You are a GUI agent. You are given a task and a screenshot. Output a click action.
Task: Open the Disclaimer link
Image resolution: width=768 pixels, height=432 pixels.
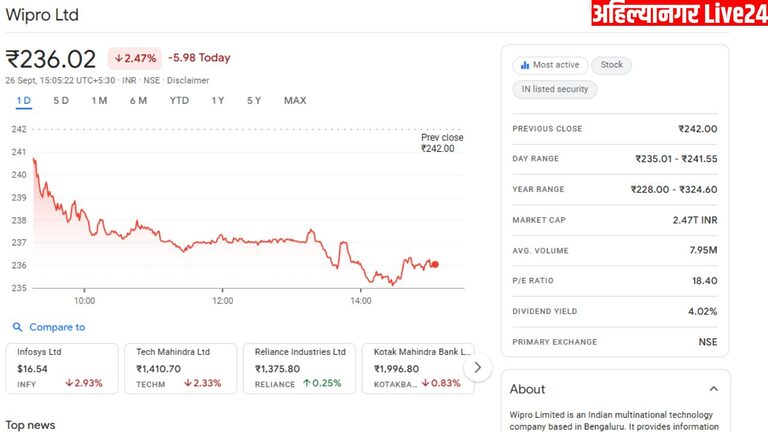pos(188,80)
